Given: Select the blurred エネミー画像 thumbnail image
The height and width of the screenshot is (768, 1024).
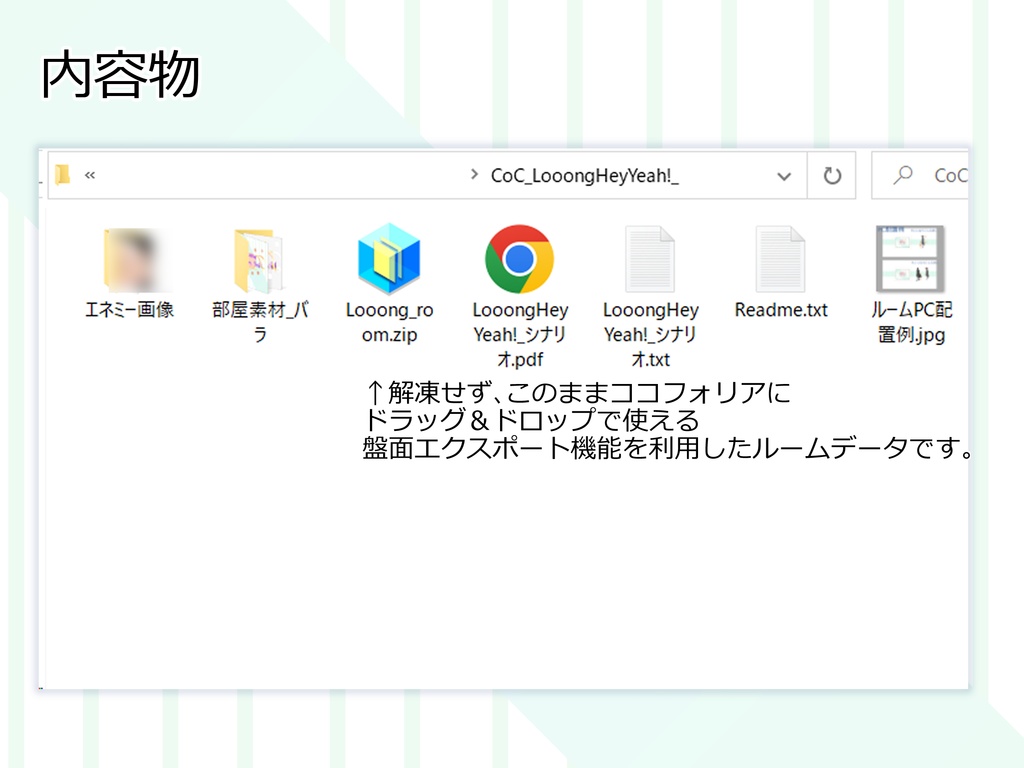Looking at the screenshot, I should [x=130, y=255].
